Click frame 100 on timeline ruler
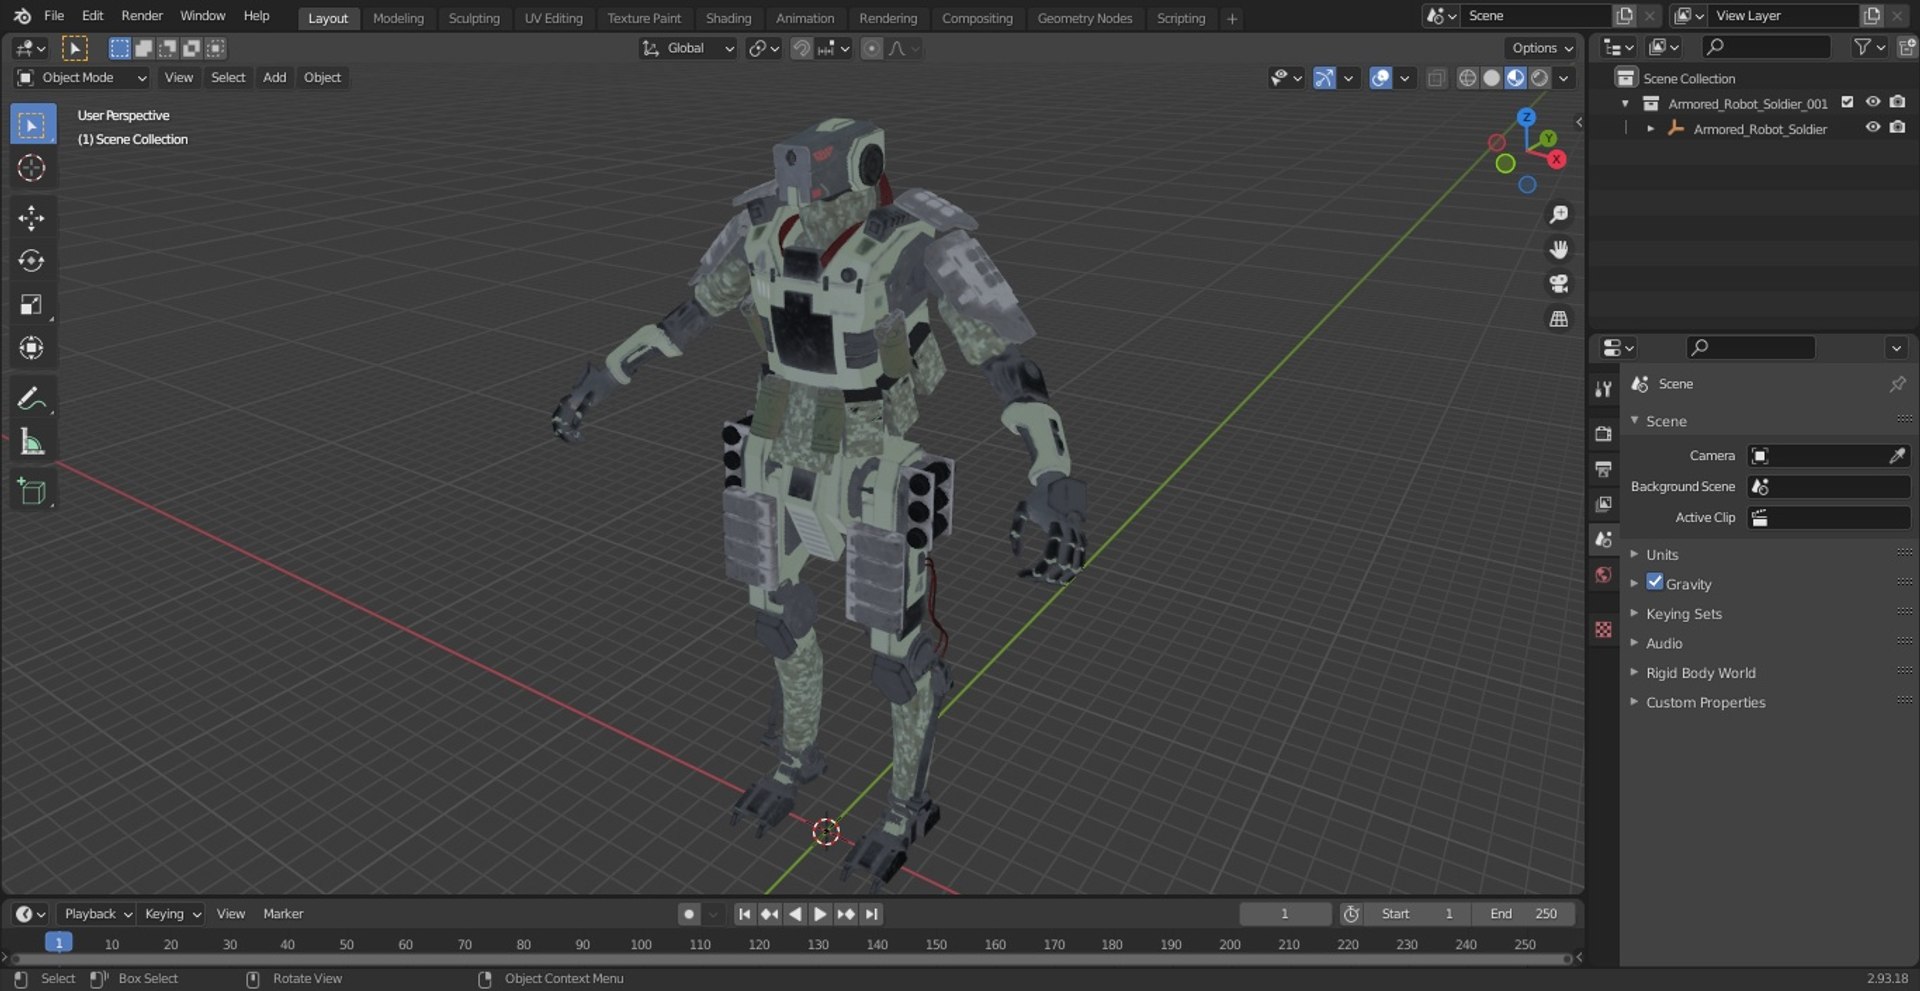Image resolution: width=1920 pixels, height=991 pixels. 641,944
